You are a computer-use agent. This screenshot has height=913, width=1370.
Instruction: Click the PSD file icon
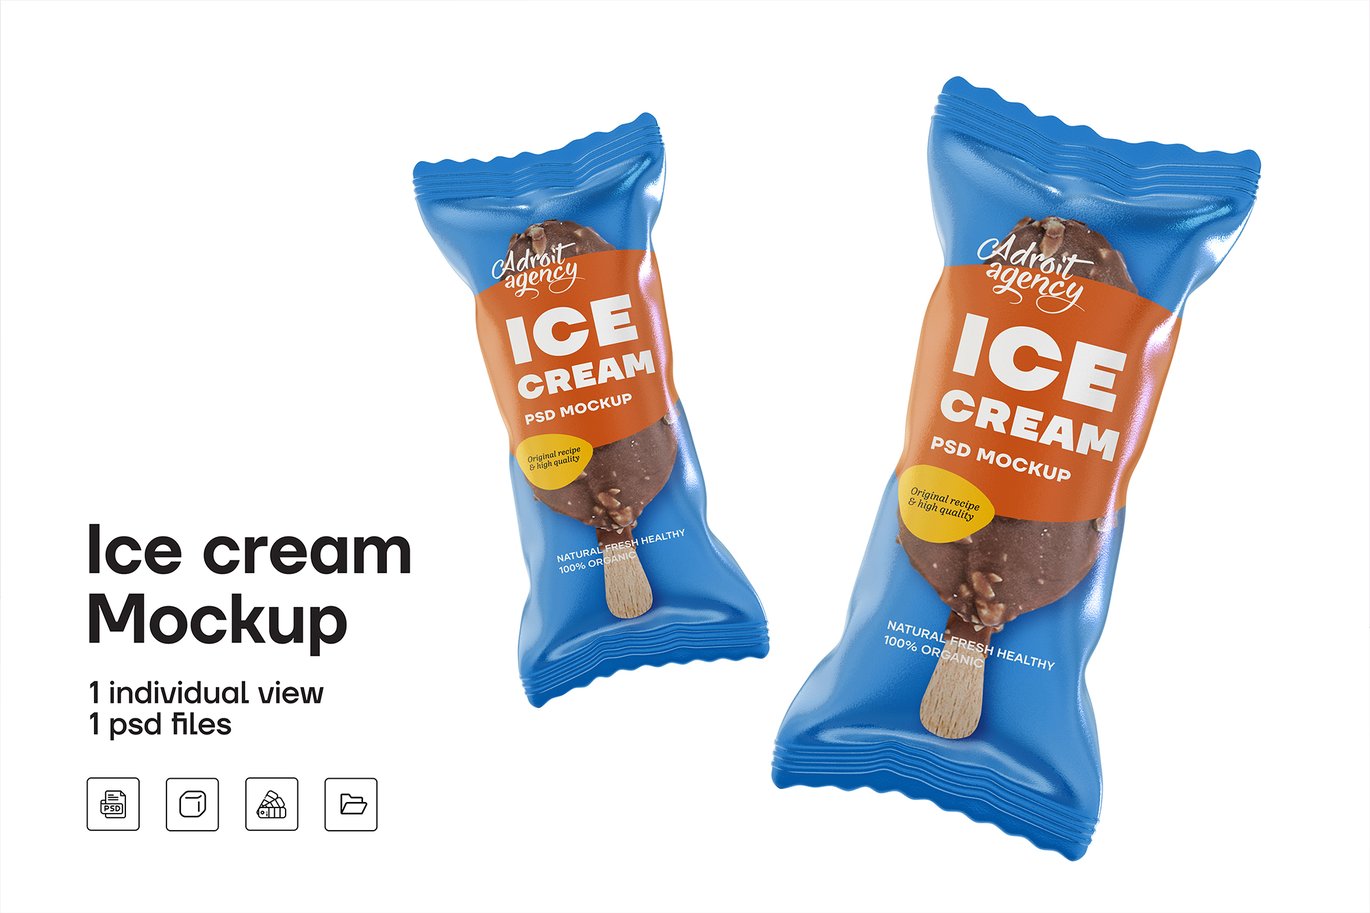113,804
